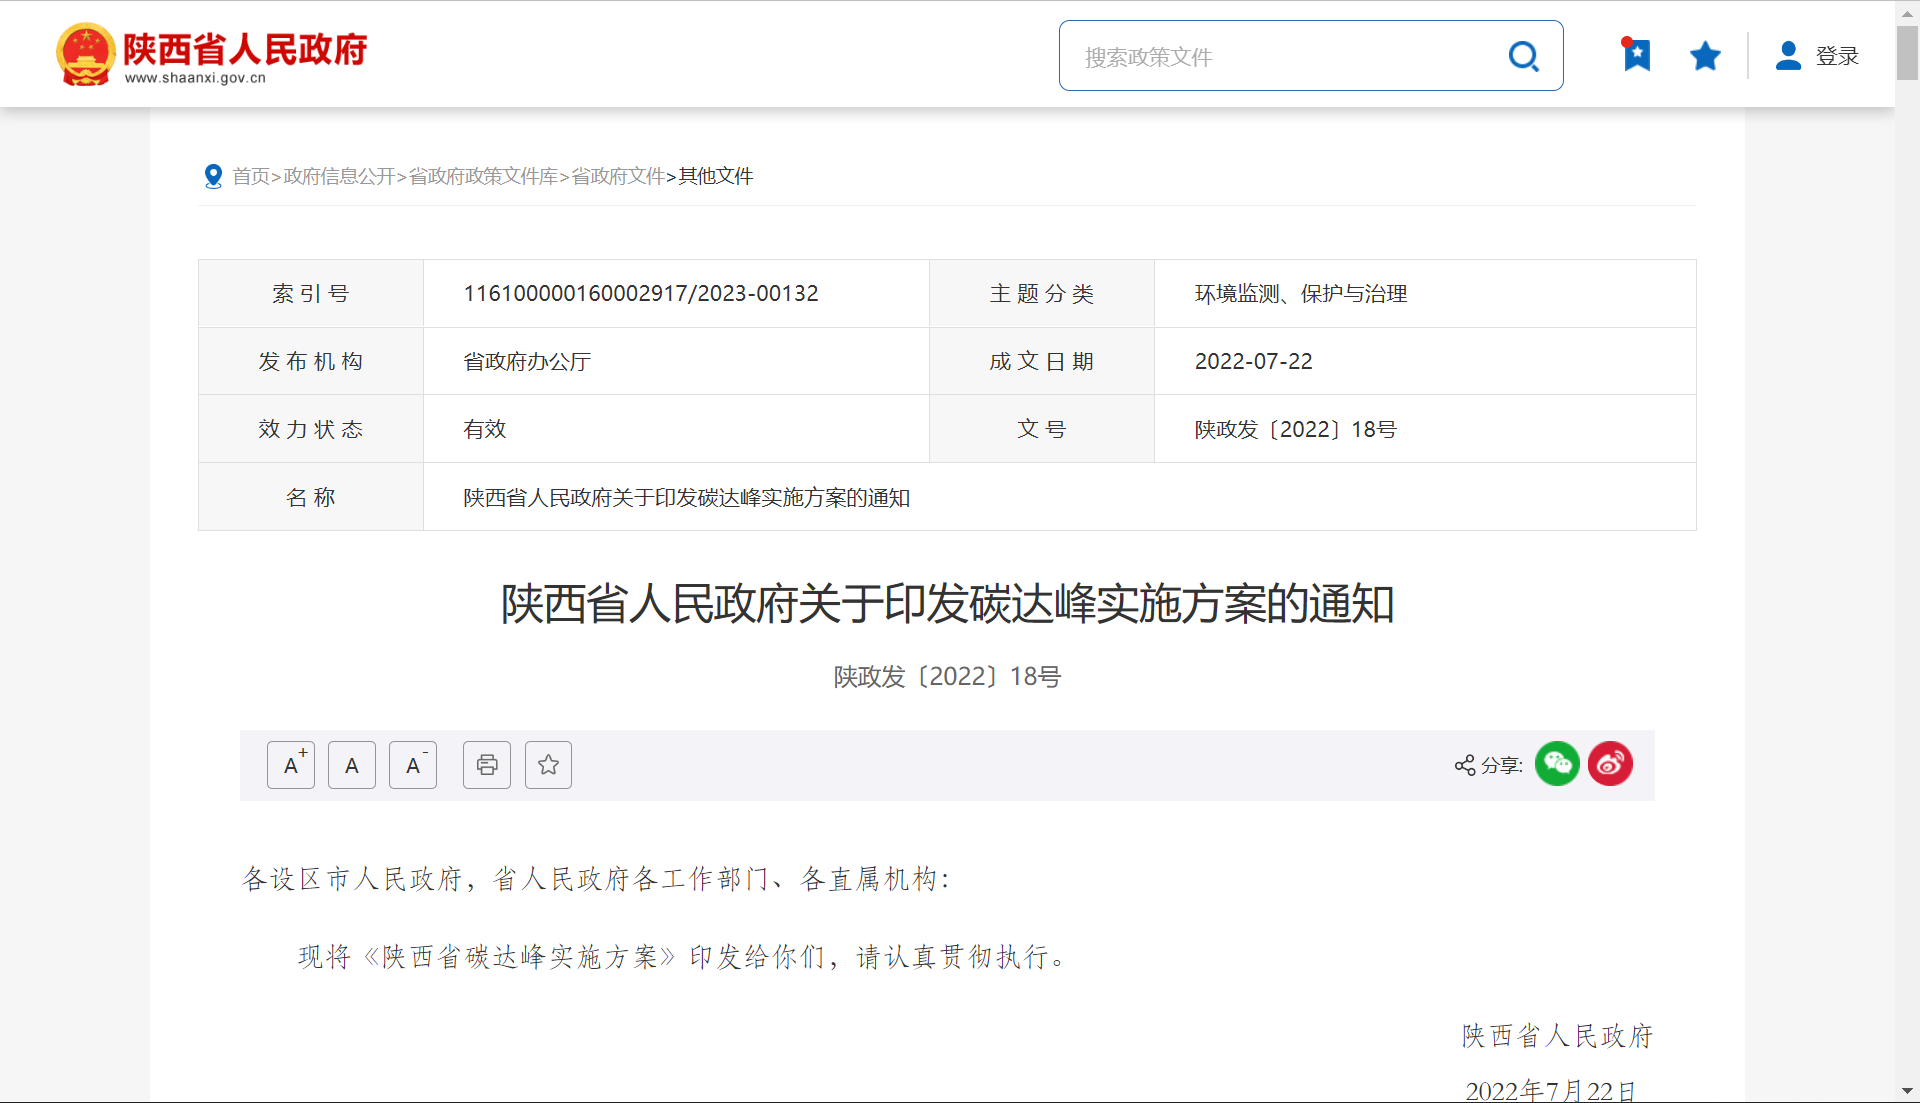Share article via Weibo icon
The image size is (1920, 1103).
click(x=1610, y=764)
